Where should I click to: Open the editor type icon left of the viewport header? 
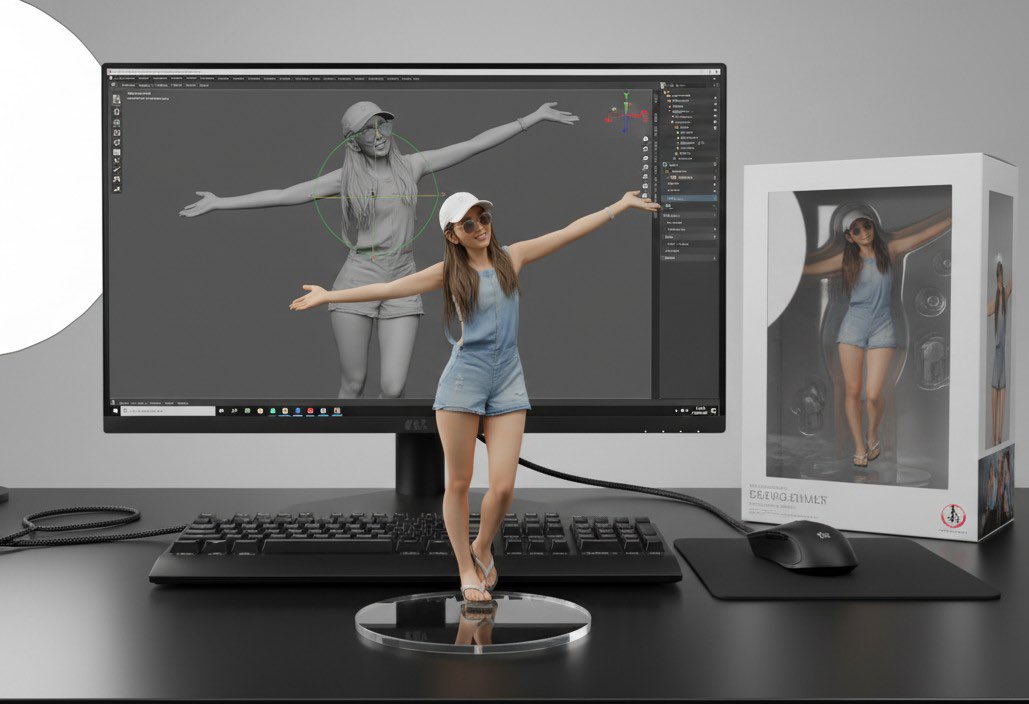113,85
